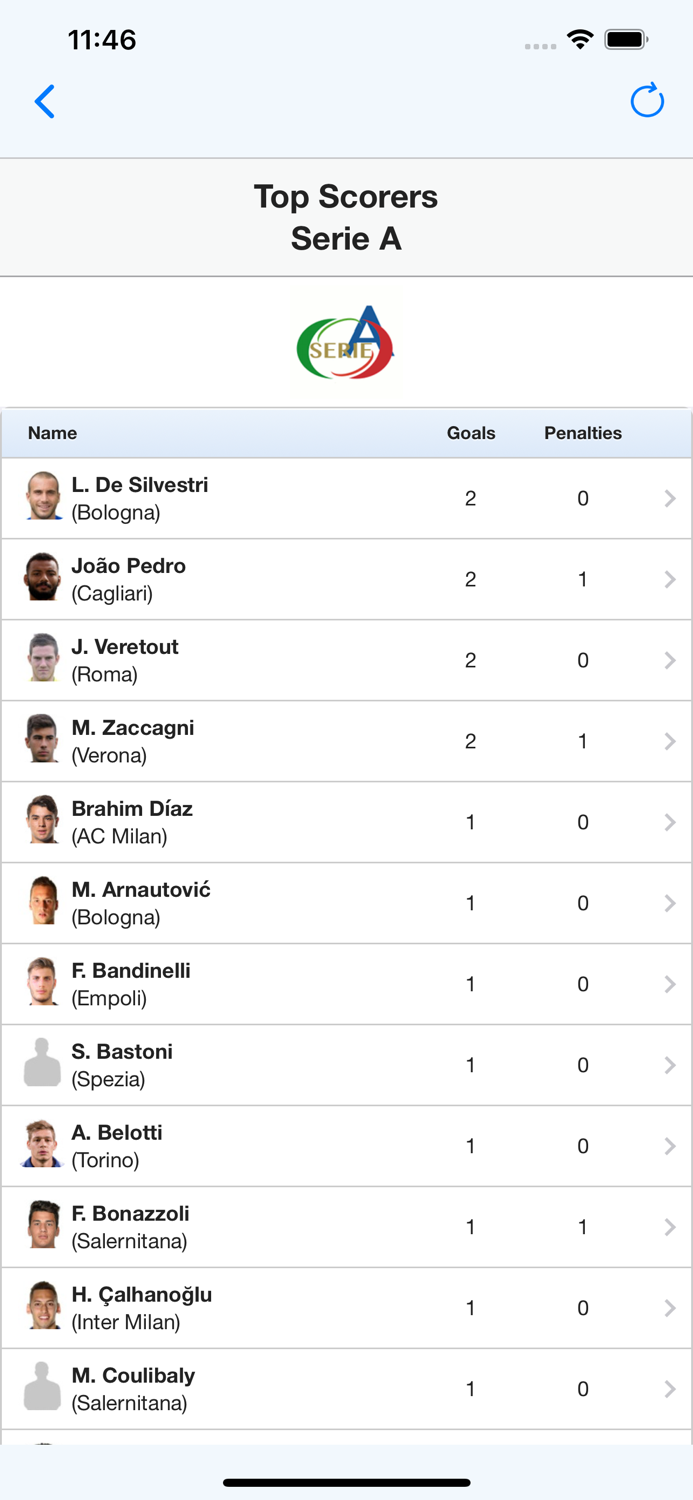
Task: Open M. Arnautović's player entry
Action: [x=346, y=902]
